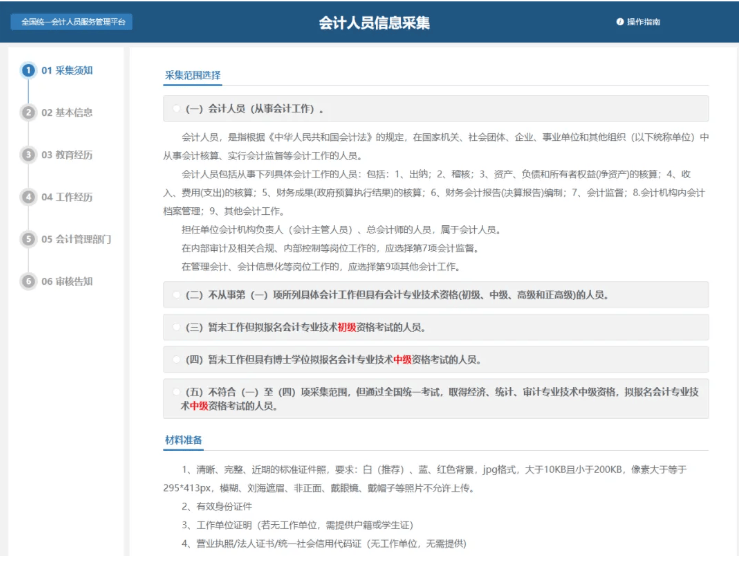Open the 05 会计管理部门 step
This screenshot has height=567, width=739.
76,239
